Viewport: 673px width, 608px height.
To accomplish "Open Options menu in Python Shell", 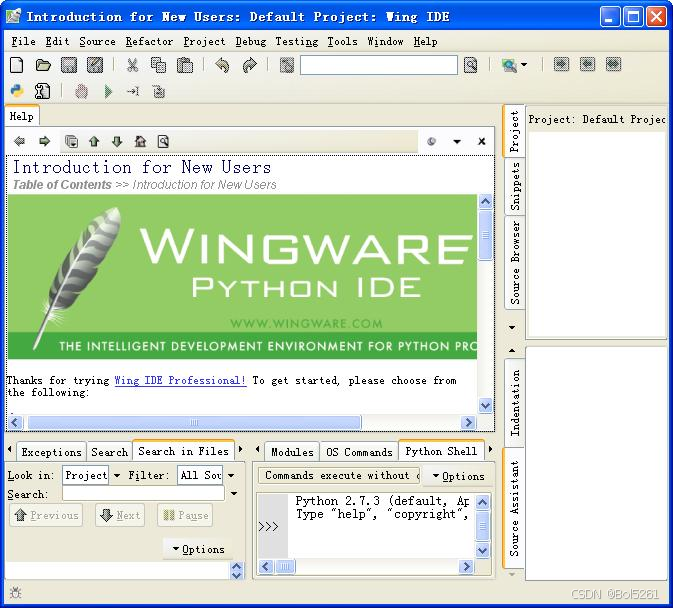I will pos(458,476).
